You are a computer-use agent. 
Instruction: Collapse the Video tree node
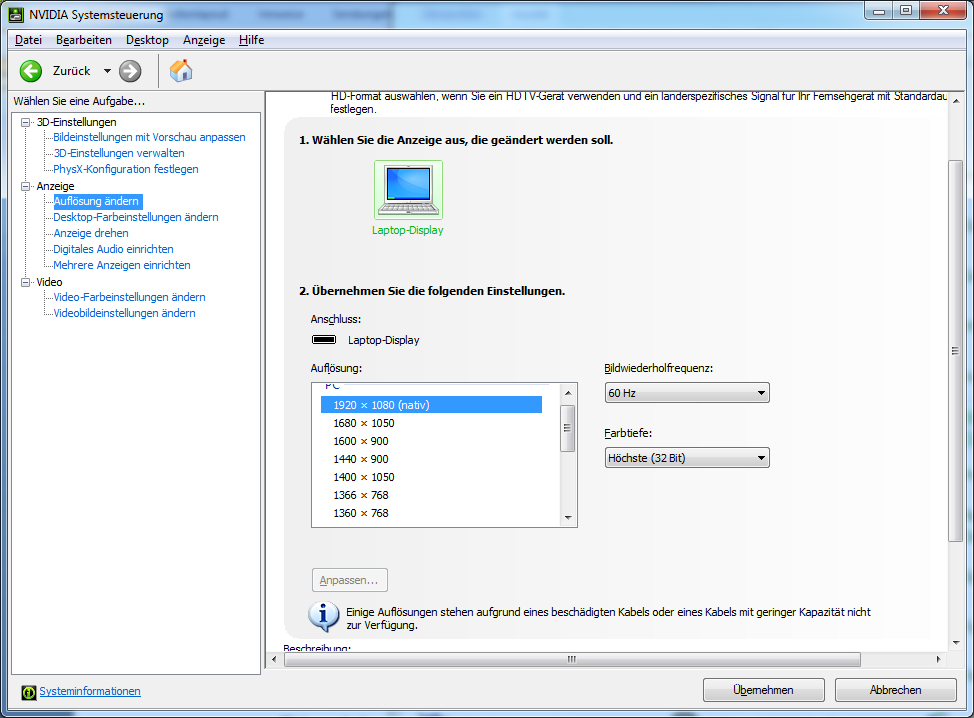point(25,282)
